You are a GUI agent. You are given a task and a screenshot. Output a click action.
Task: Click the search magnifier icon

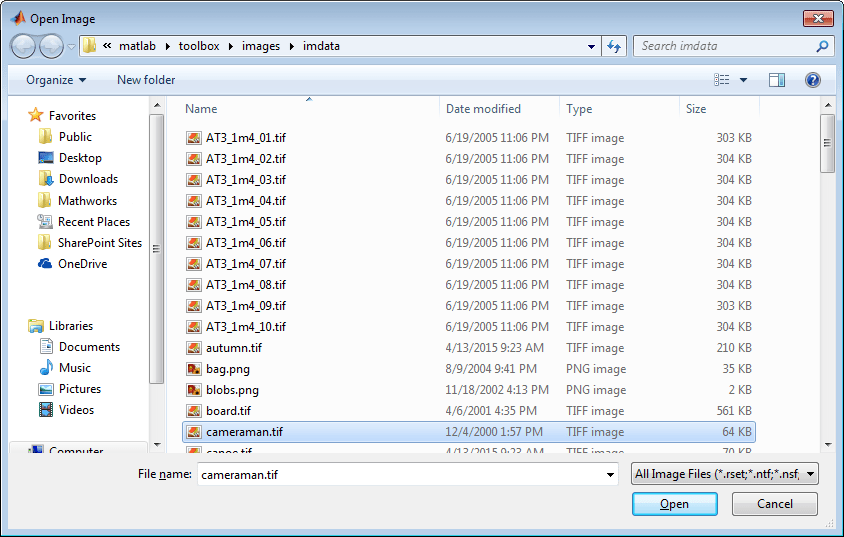click(x=821, y=46)
